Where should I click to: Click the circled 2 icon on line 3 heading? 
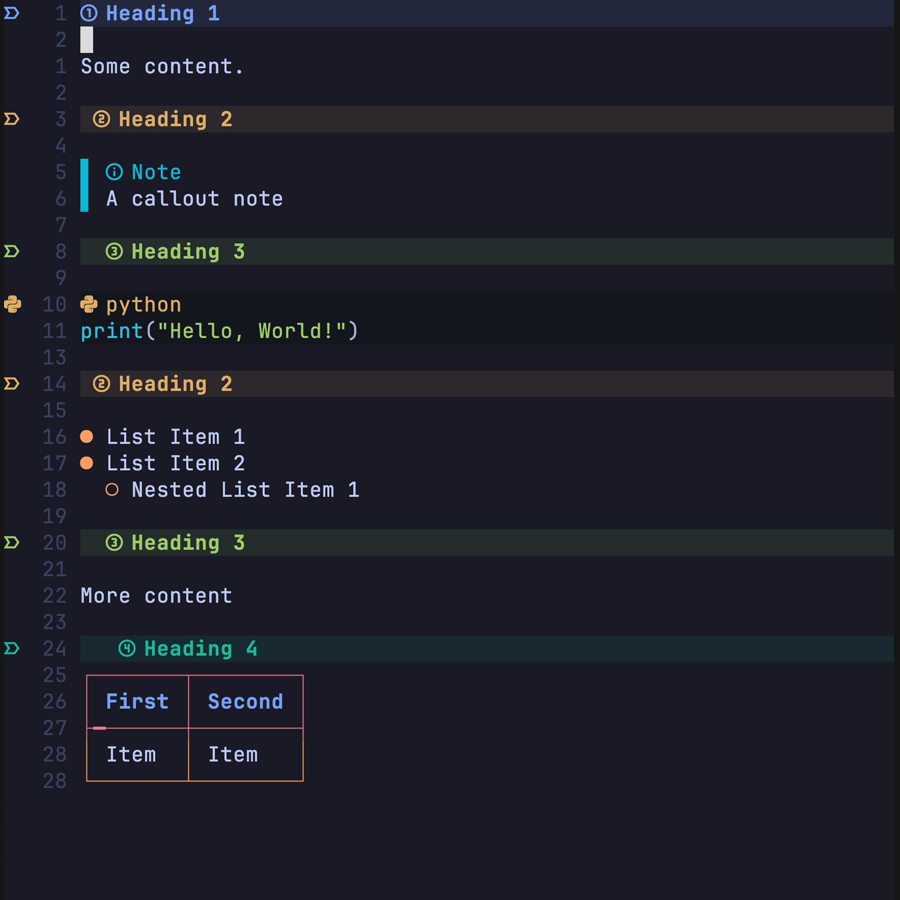point(101,119)
